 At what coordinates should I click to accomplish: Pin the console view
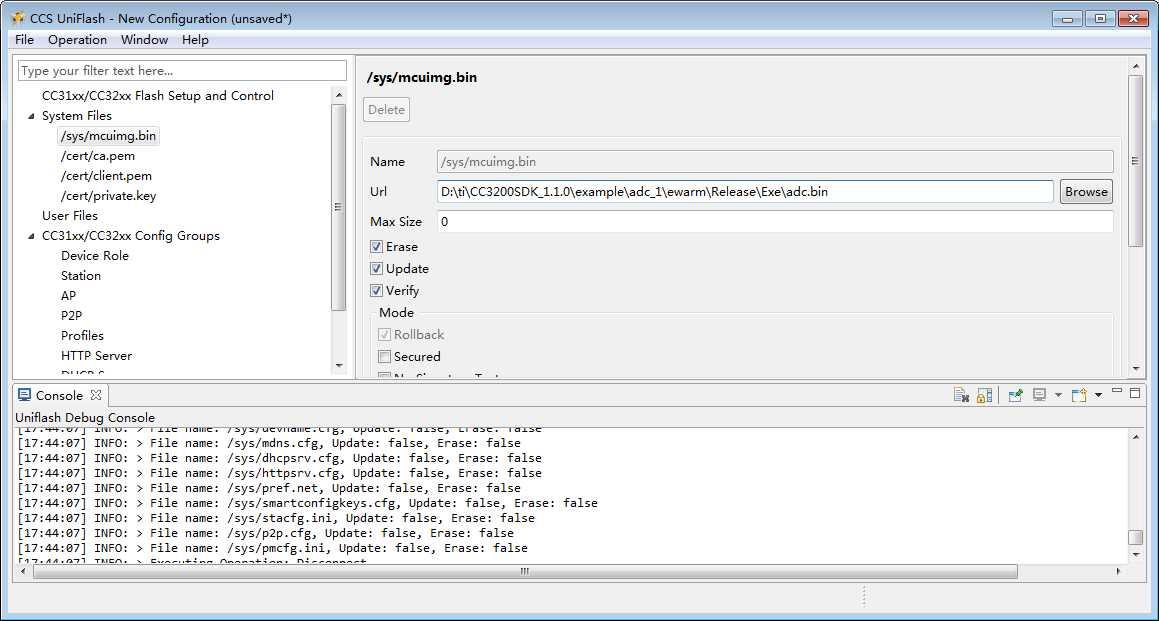[x=1016, y=396]
